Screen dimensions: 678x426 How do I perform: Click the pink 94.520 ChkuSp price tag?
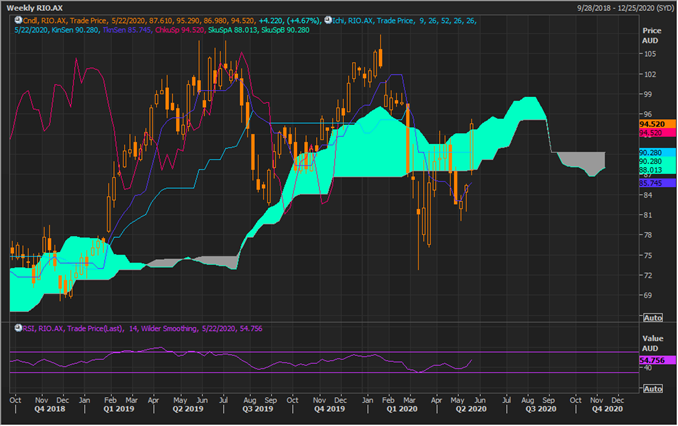coord(657,133)
